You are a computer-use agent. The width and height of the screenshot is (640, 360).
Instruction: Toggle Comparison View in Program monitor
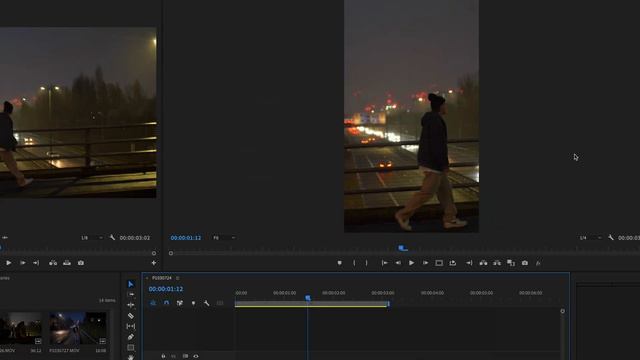point(511,263)
